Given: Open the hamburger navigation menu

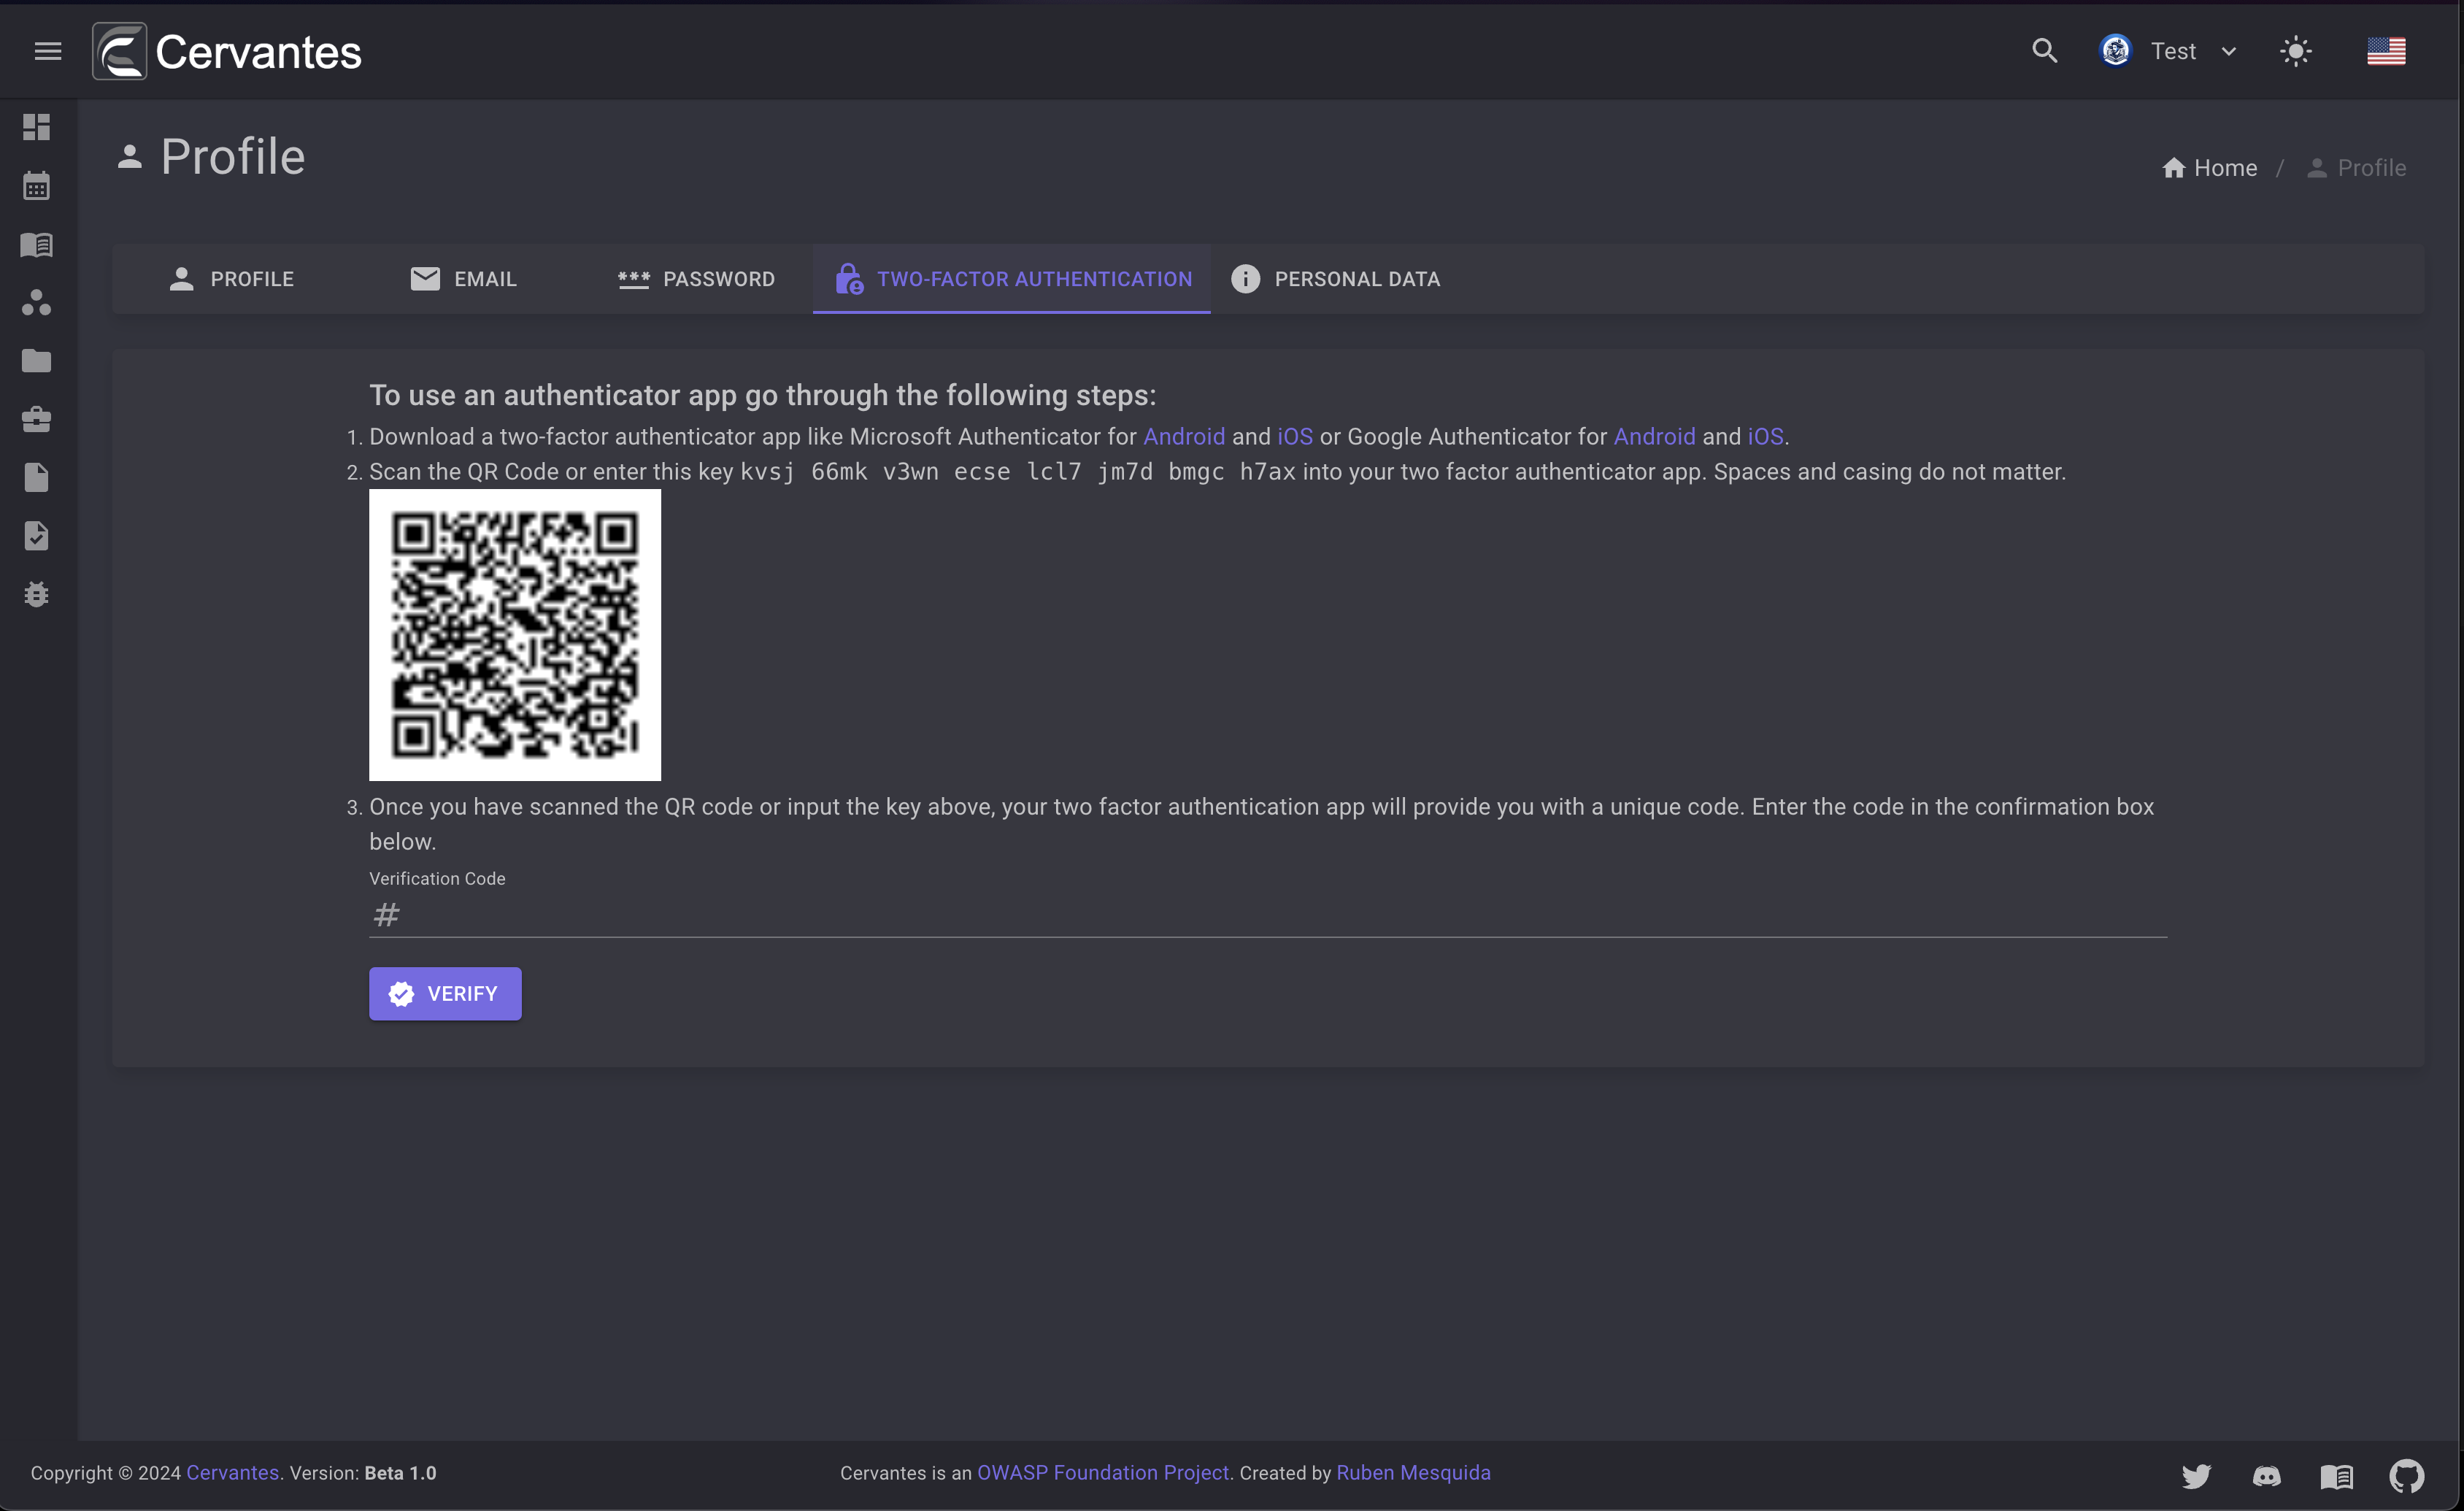Looking at the screenshot, I should (x=48, y=51).
